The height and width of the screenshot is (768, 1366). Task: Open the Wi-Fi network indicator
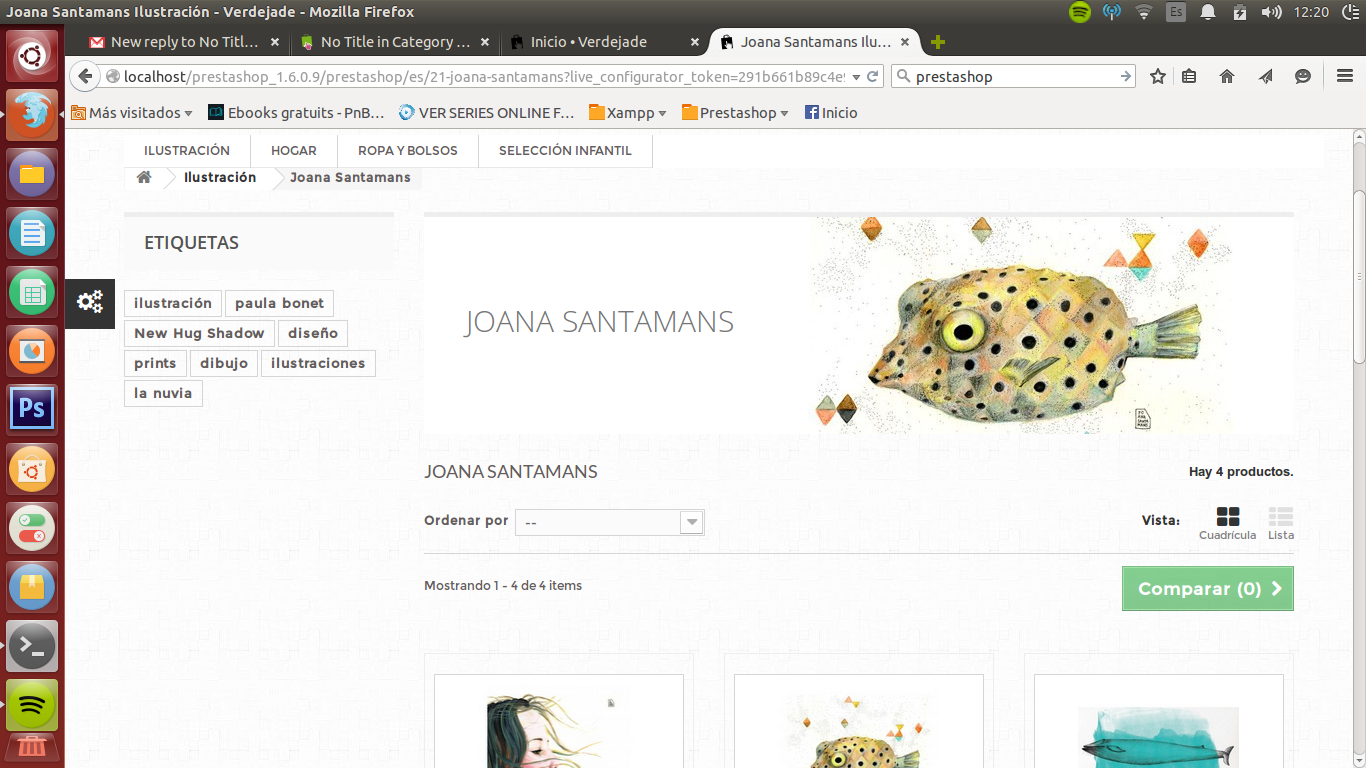pyautogui.click(x=1143, y=12)
